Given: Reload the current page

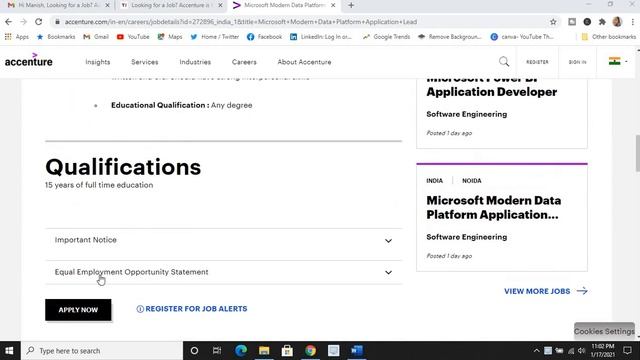Looking at the screenshot, I should click(38, 22).
